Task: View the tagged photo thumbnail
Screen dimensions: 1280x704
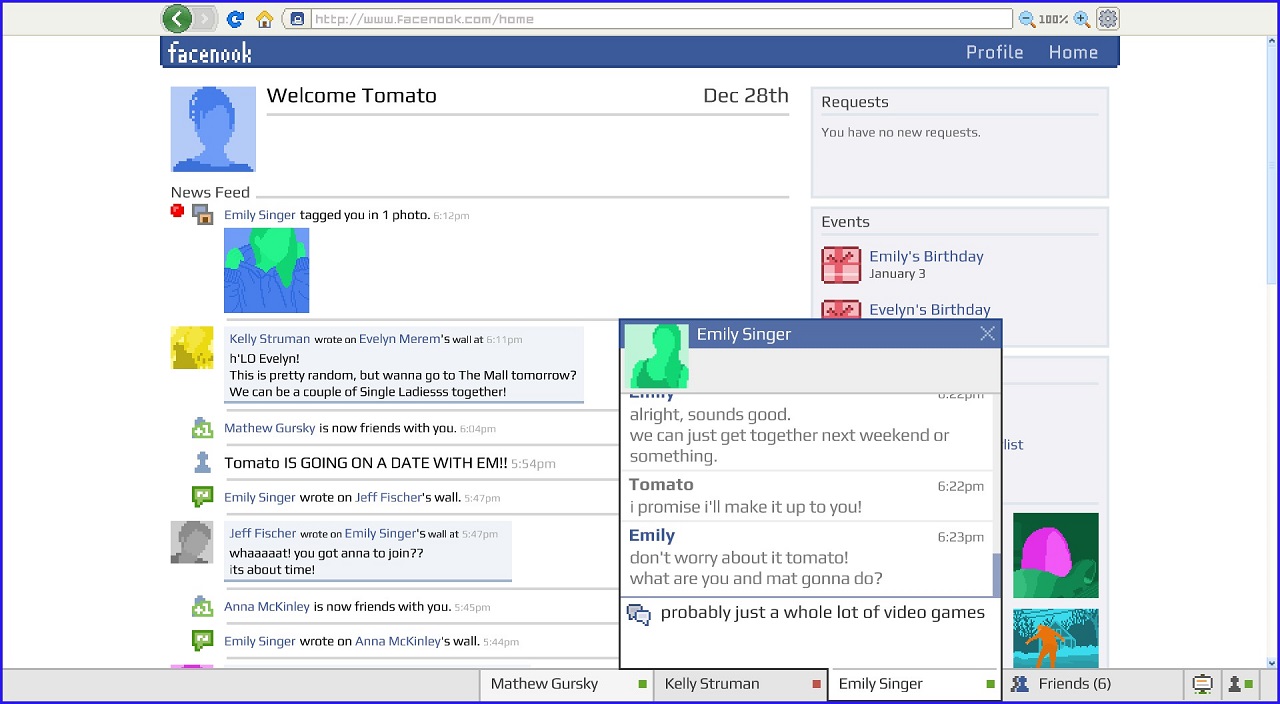Action: (x=266, y=270)
